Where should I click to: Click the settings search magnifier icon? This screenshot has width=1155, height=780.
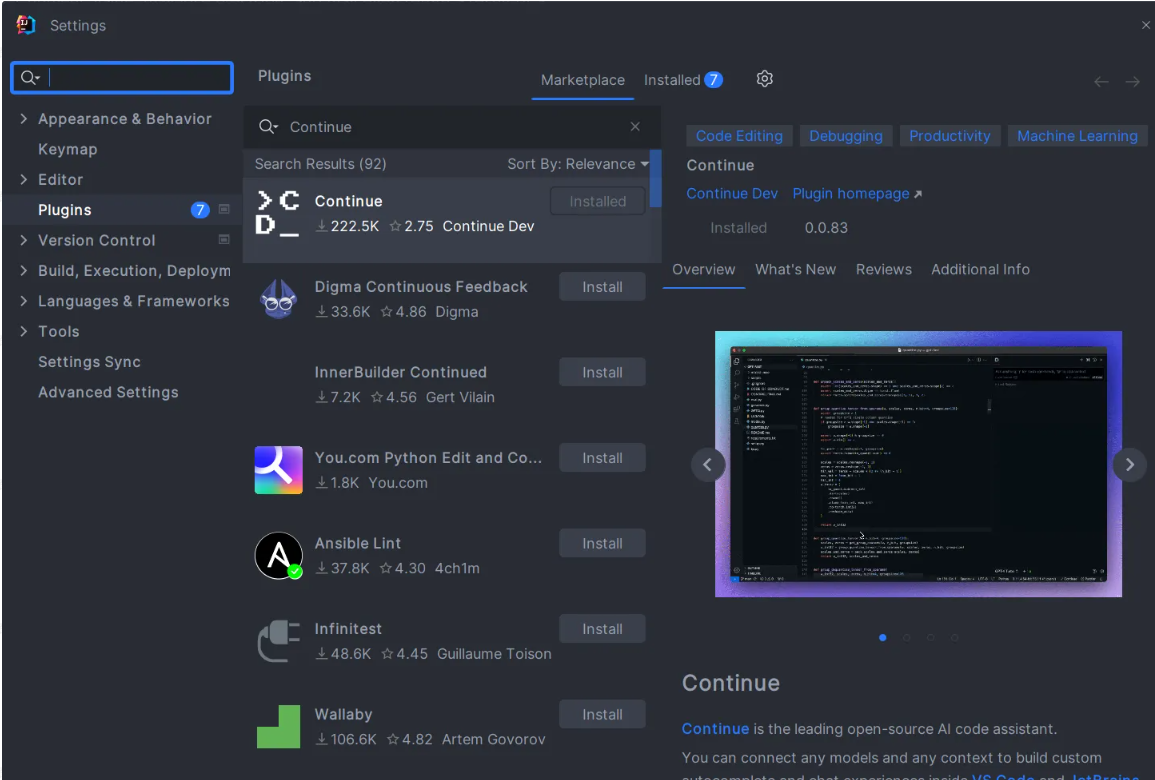(x=30, y=77)
